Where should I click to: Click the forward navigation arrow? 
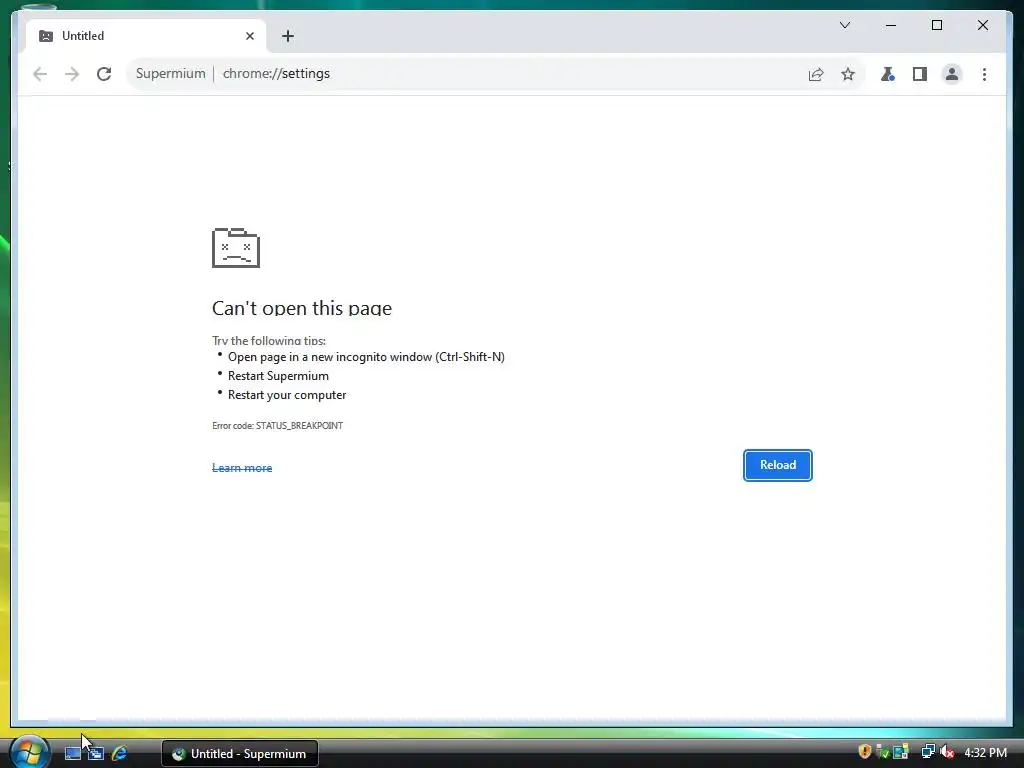tap(72, 74)
